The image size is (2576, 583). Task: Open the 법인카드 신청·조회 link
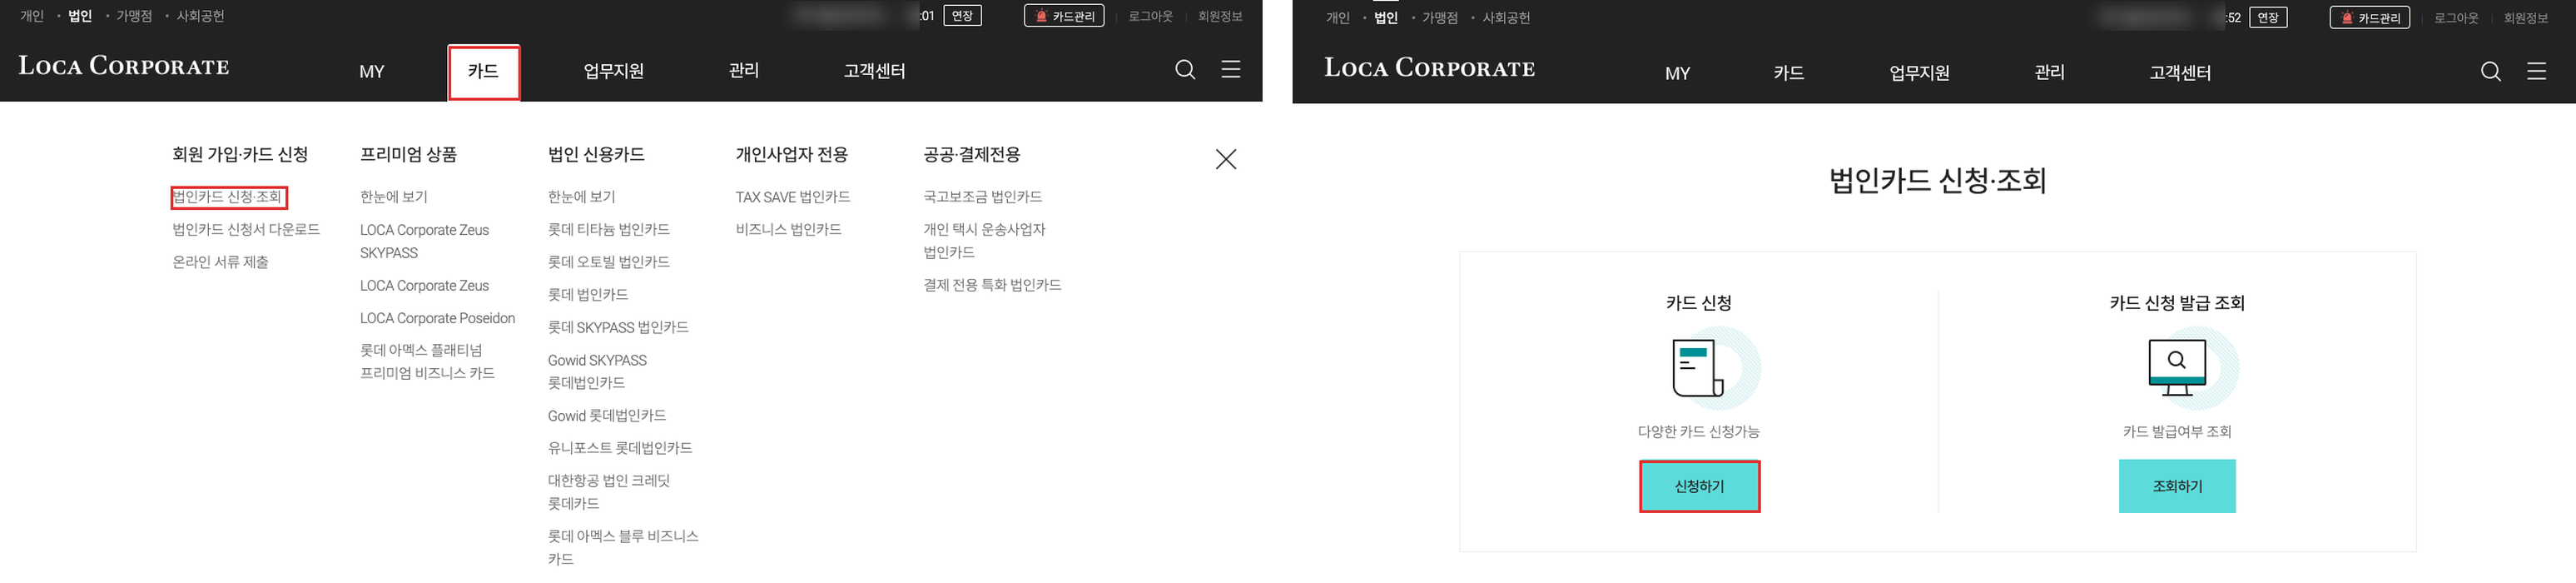point(228,197)
